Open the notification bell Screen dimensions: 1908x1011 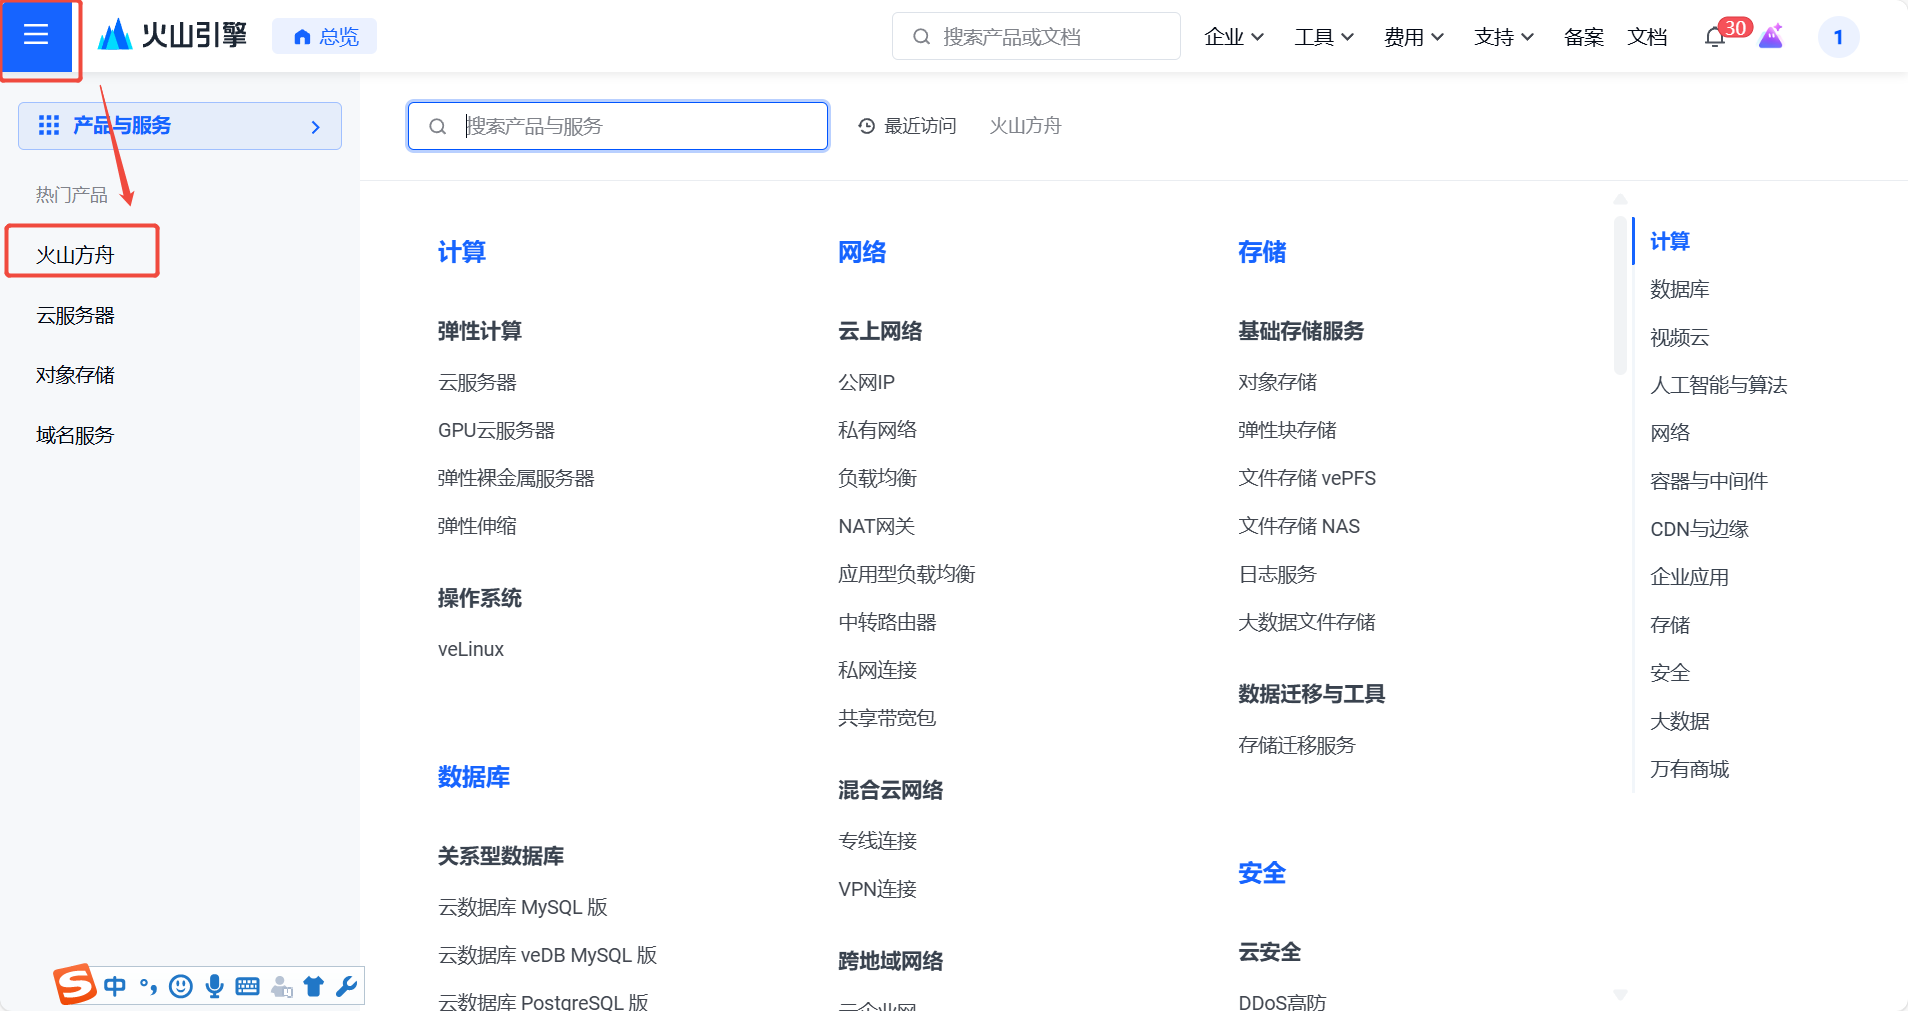pos(1715,38)
